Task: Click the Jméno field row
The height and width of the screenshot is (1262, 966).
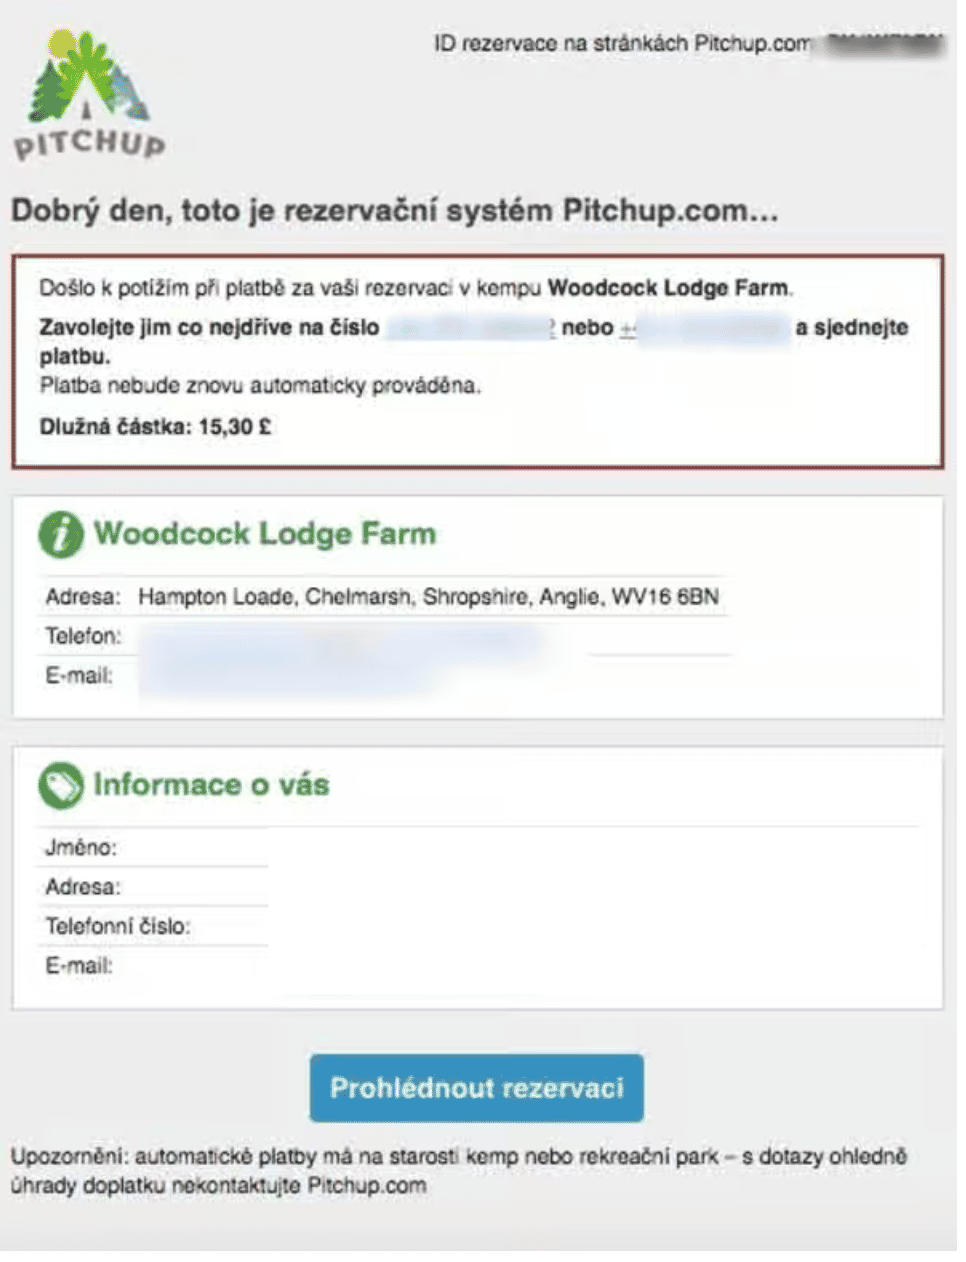Action: (152, 848)
